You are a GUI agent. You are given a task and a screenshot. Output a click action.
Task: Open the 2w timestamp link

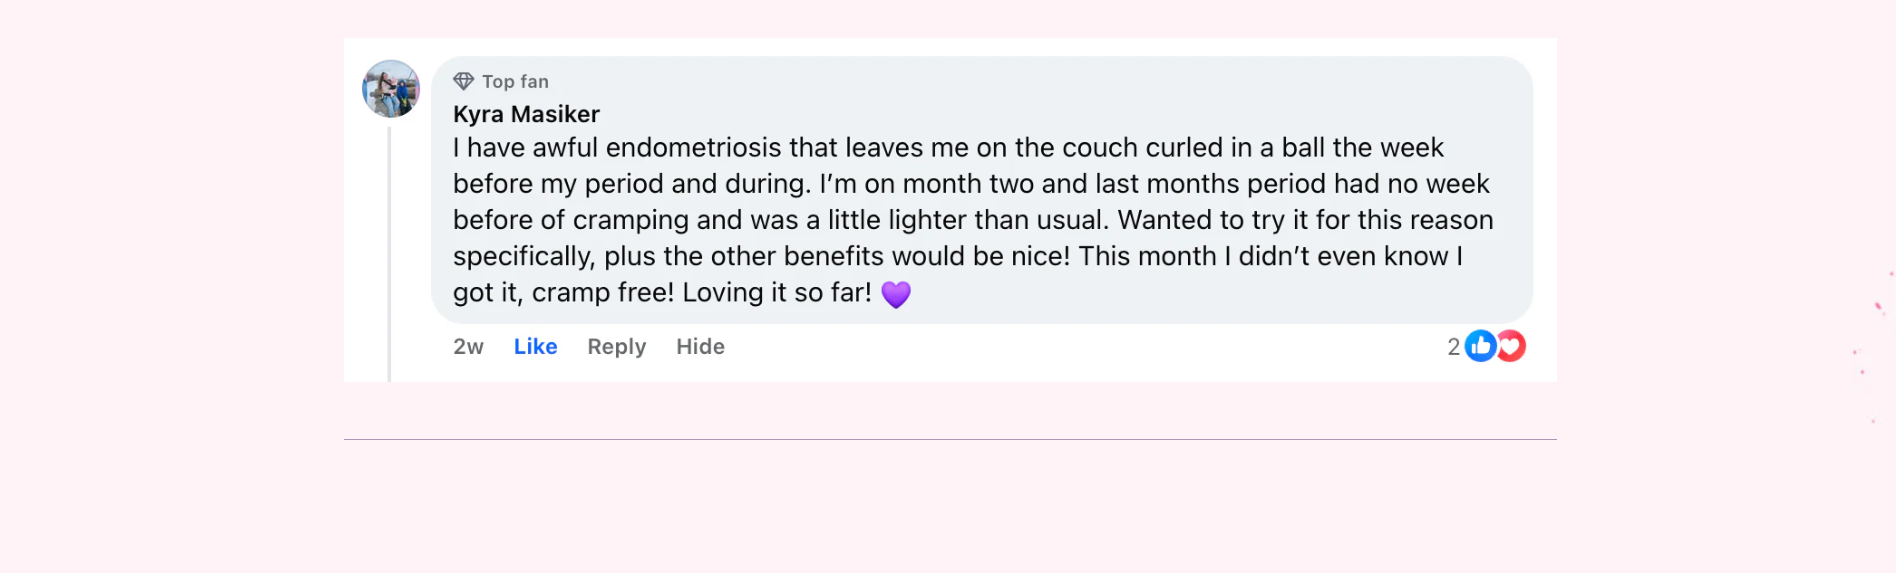click(468, 346)
